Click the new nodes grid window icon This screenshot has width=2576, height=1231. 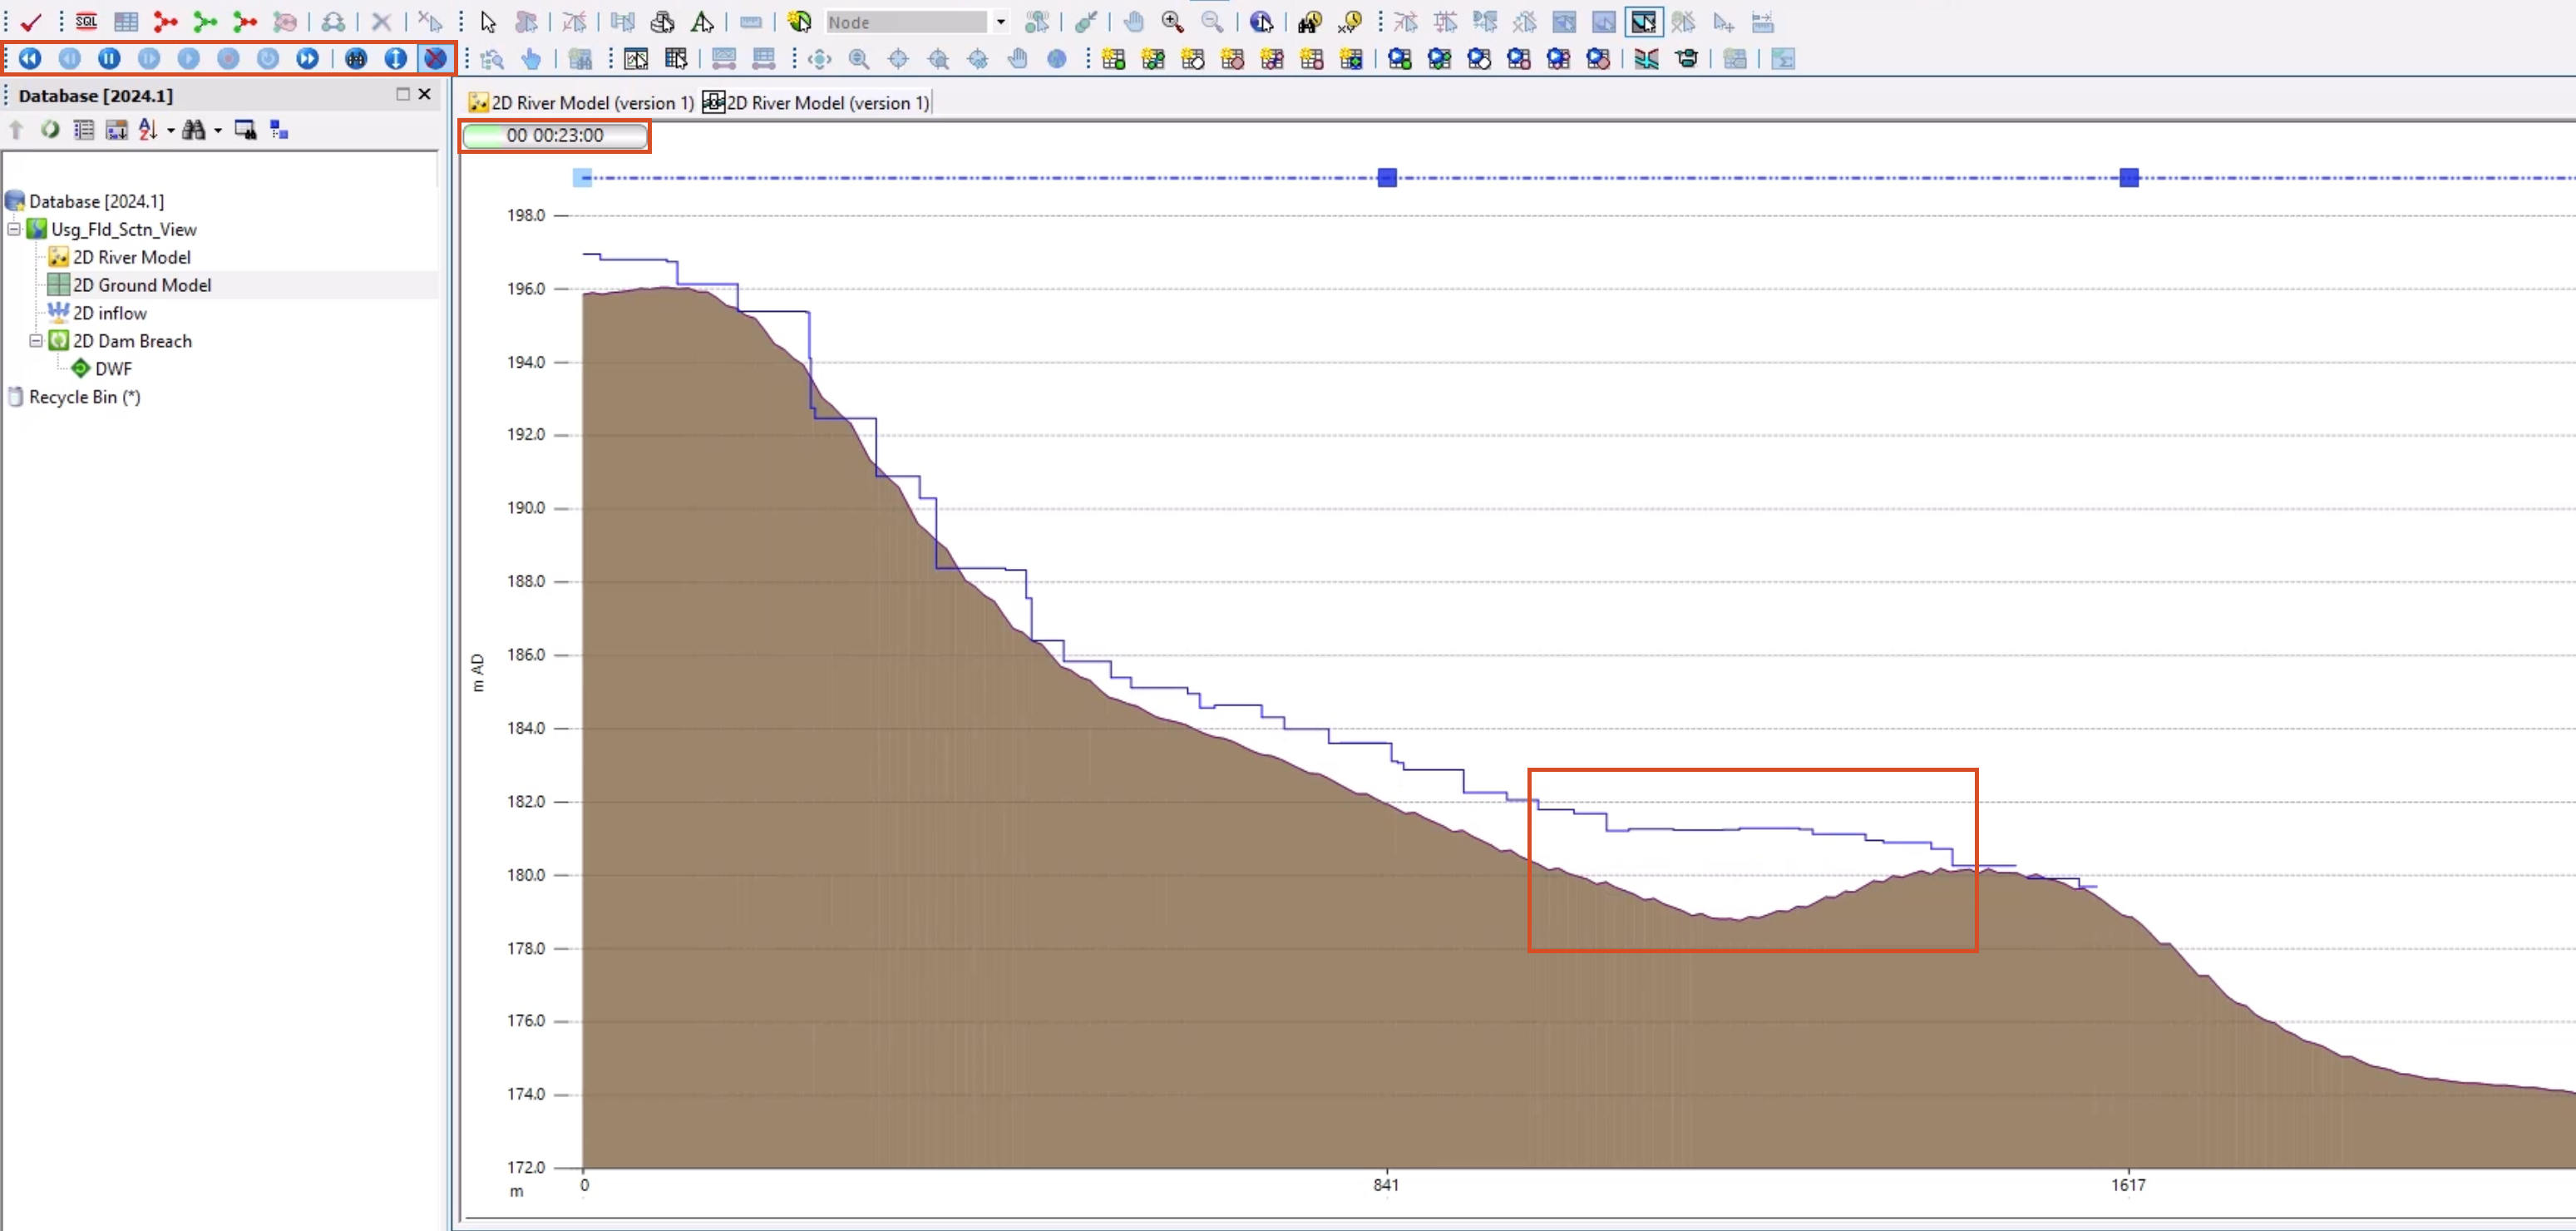tap(1114, 59)
